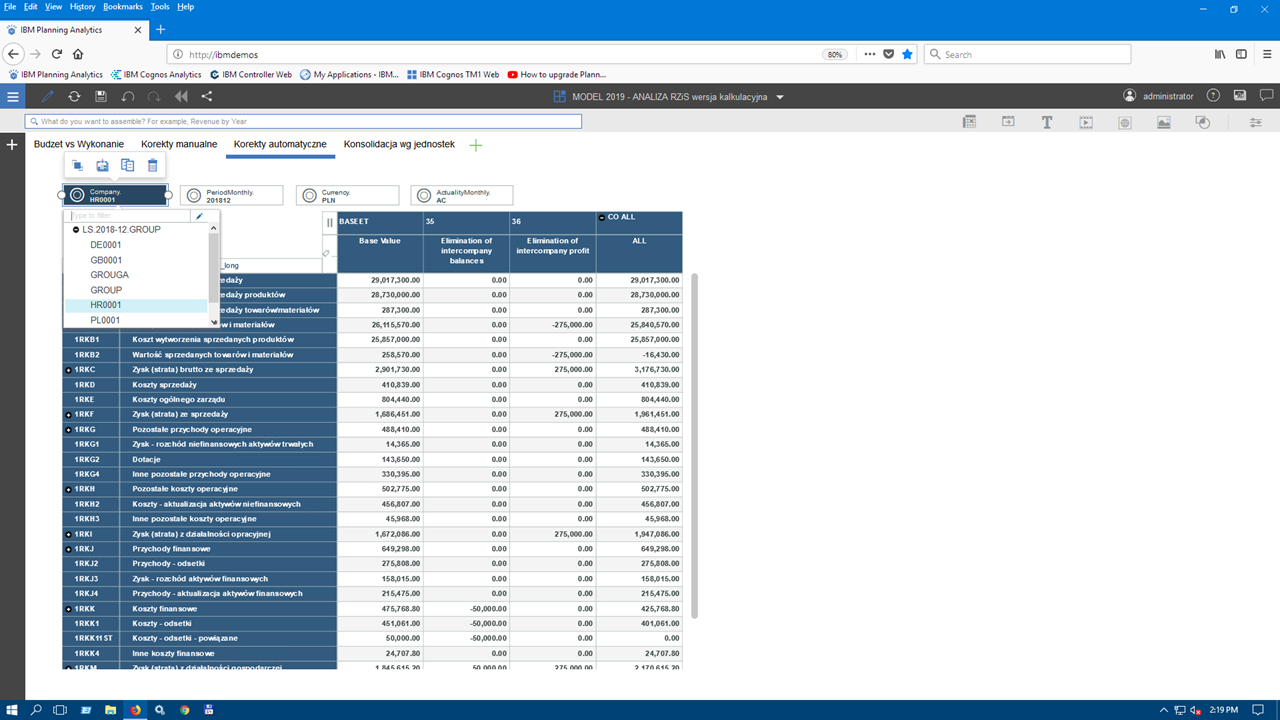The image size is (1280, 720).
Task: Expand the 1RKG row
Action: [69, 429]
